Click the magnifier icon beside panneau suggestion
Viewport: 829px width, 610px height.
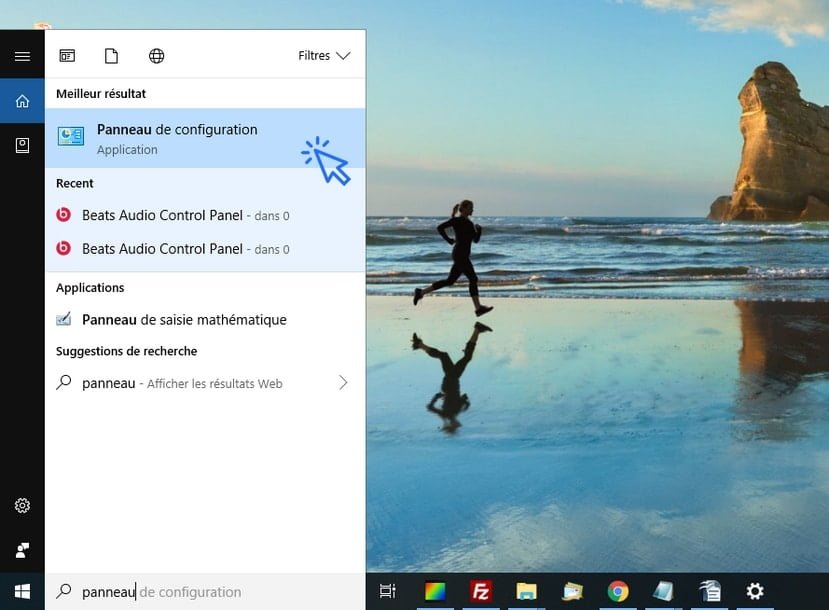(63, 382)
